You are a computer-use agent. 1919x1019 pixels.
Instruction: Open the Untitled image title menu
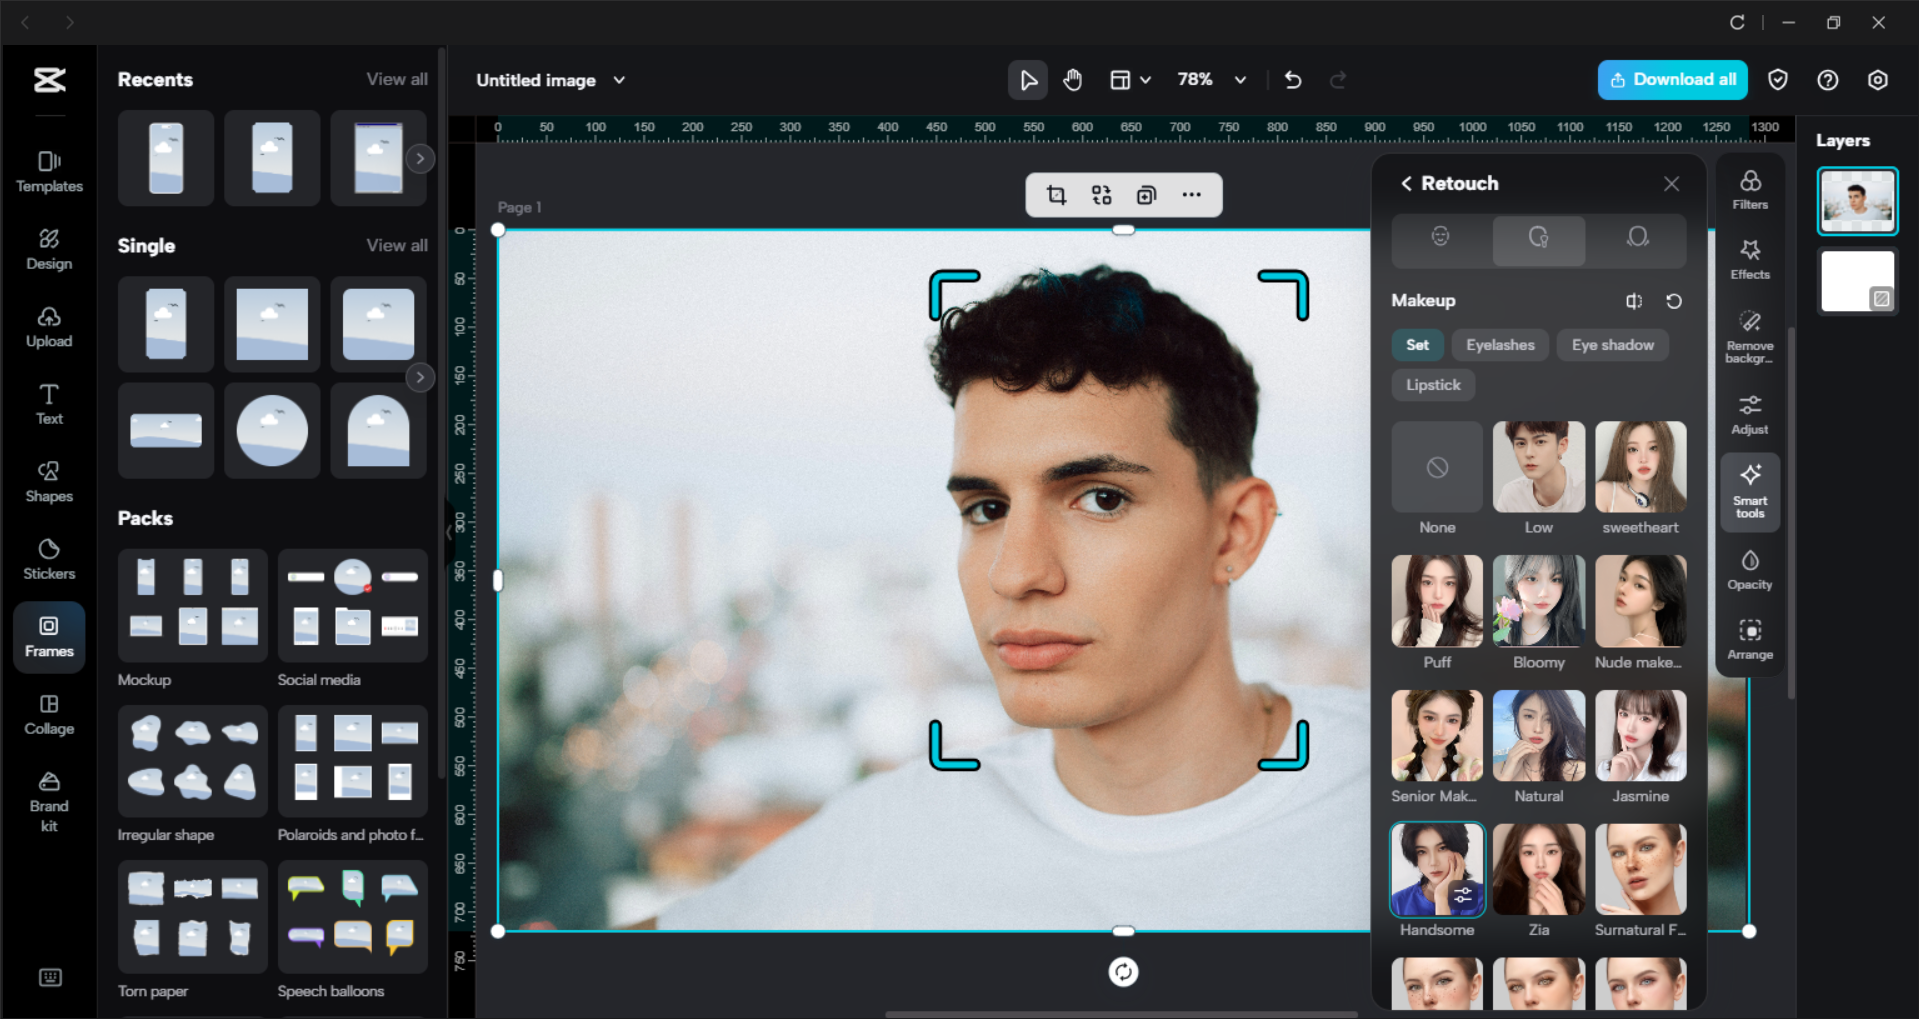[x=619, y=80]
